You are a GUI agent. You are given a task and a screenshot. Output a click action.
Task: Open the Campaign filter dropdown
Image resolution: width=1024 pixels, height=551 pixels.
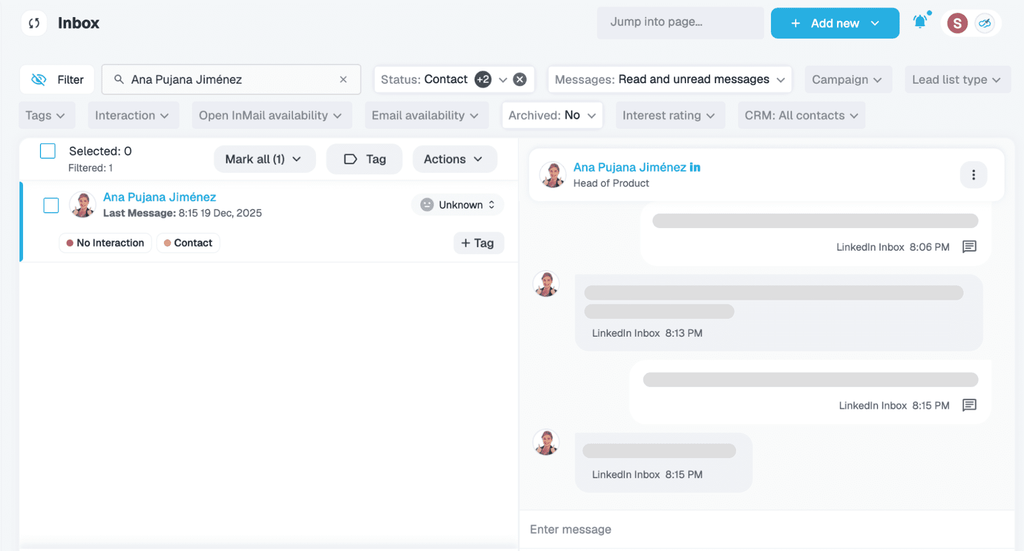848,80
